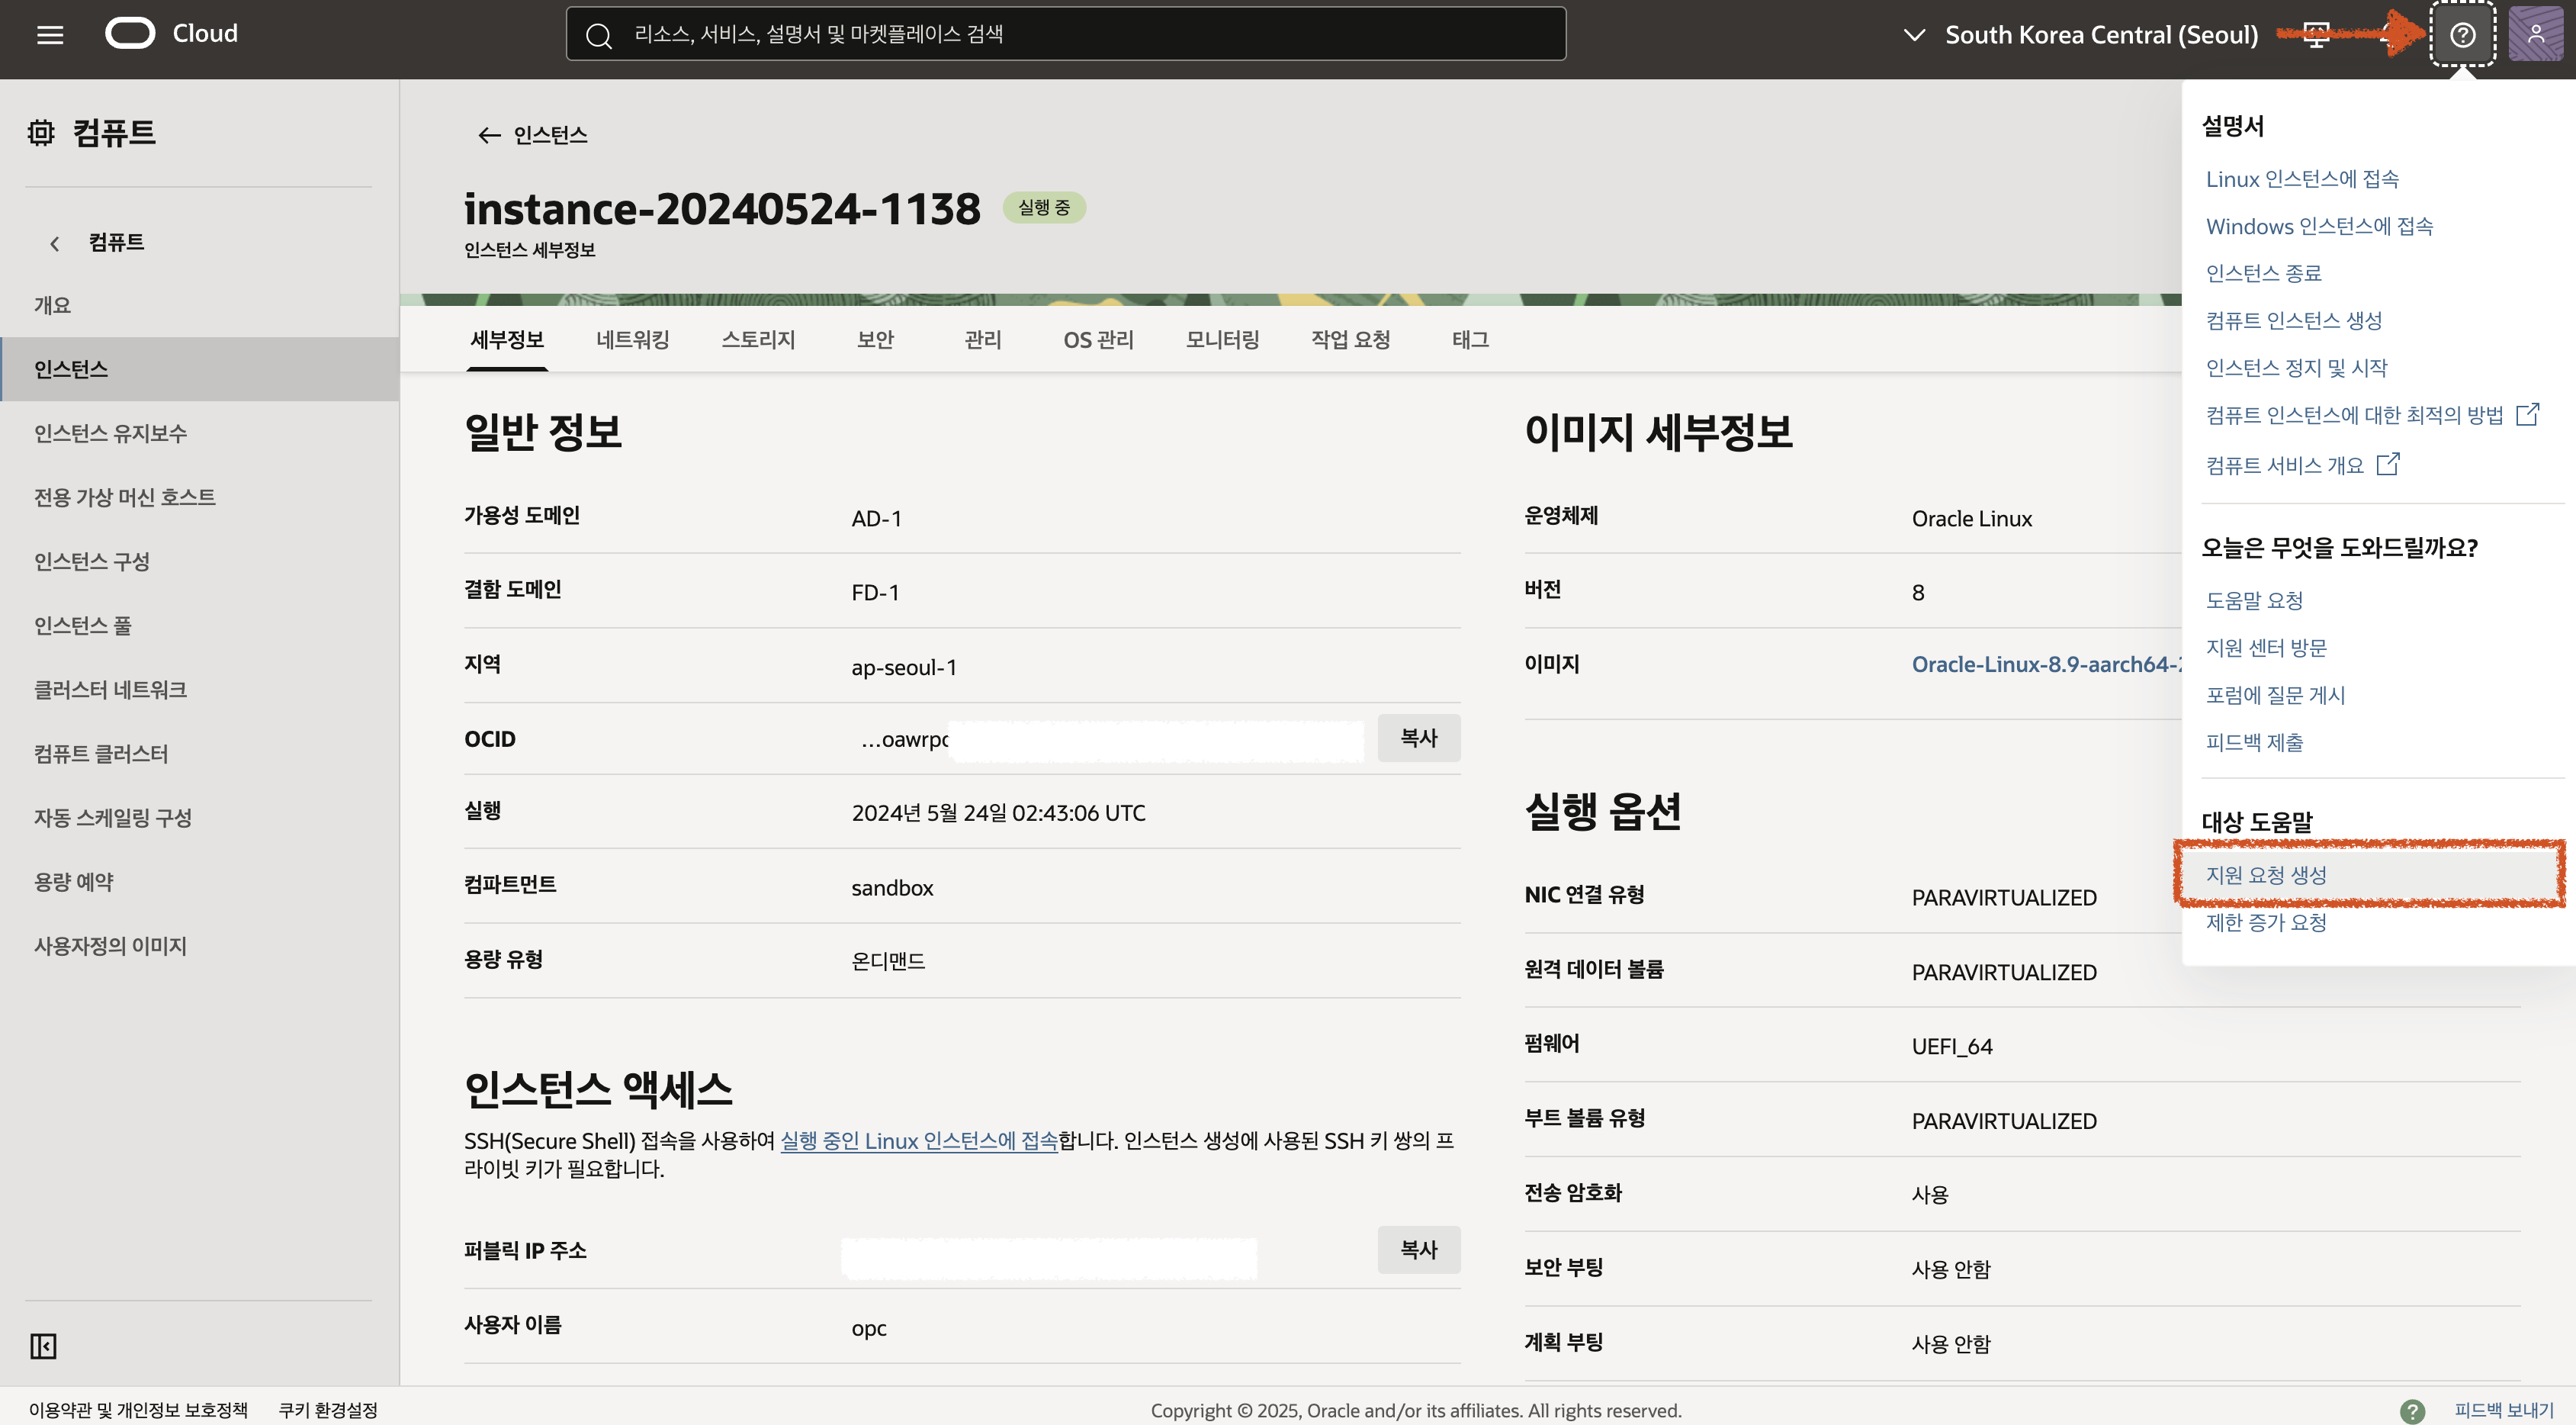Open the Oracle-Linux-8.9-aarch64 image link
Screen dimensions: 2576x1425
(x=2045, y=664)
